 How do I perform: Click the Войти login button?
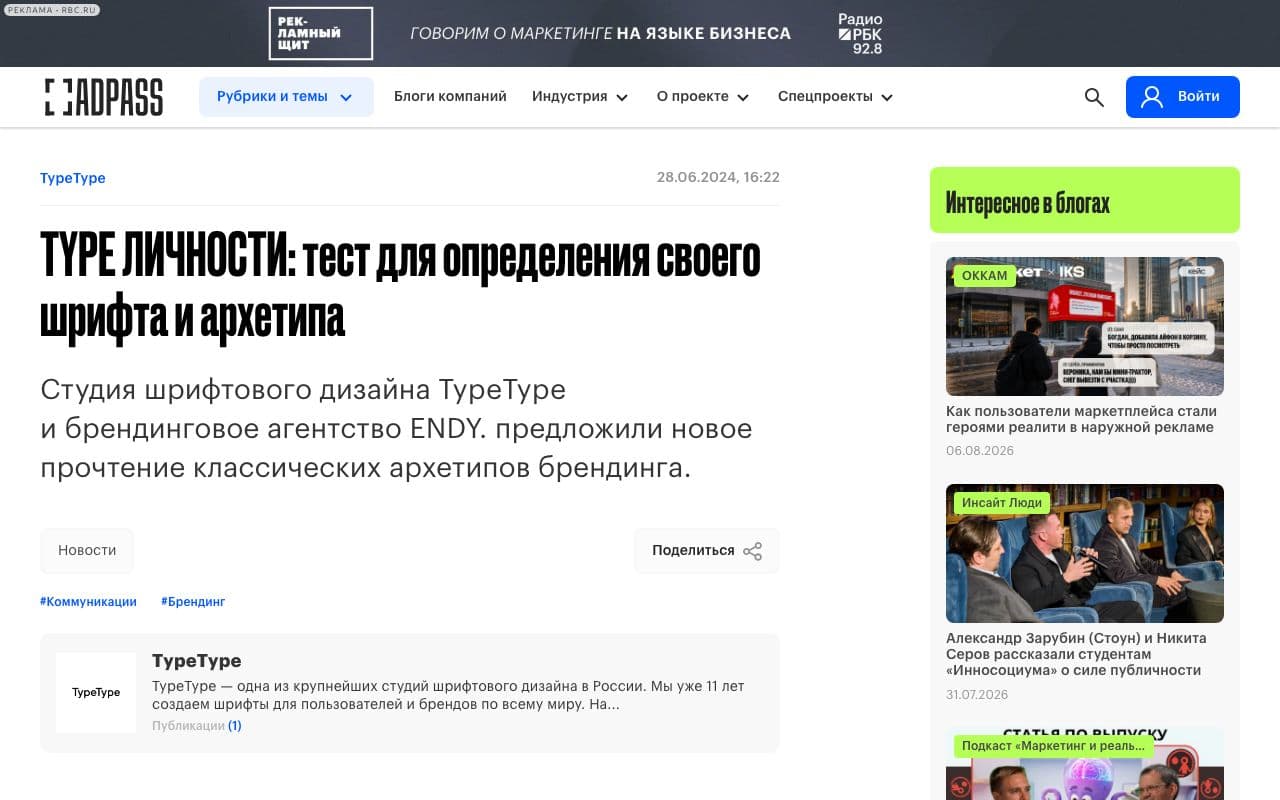(1183, 97)
